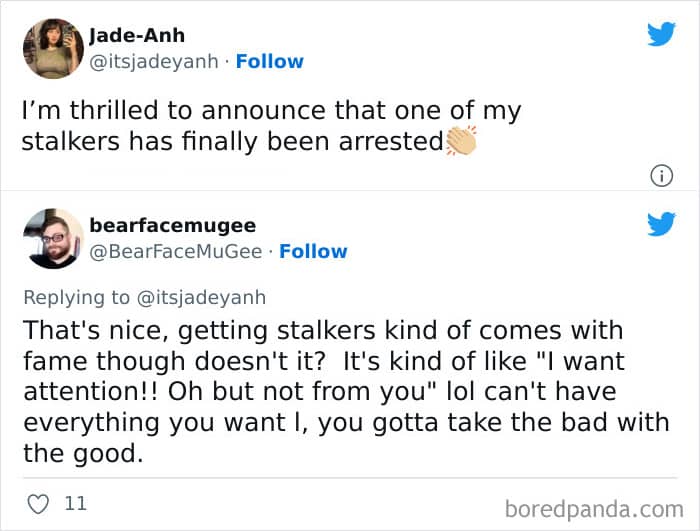Open the Jade-Anh display name
Screen dimensions: 700x531
click(137, 36)
